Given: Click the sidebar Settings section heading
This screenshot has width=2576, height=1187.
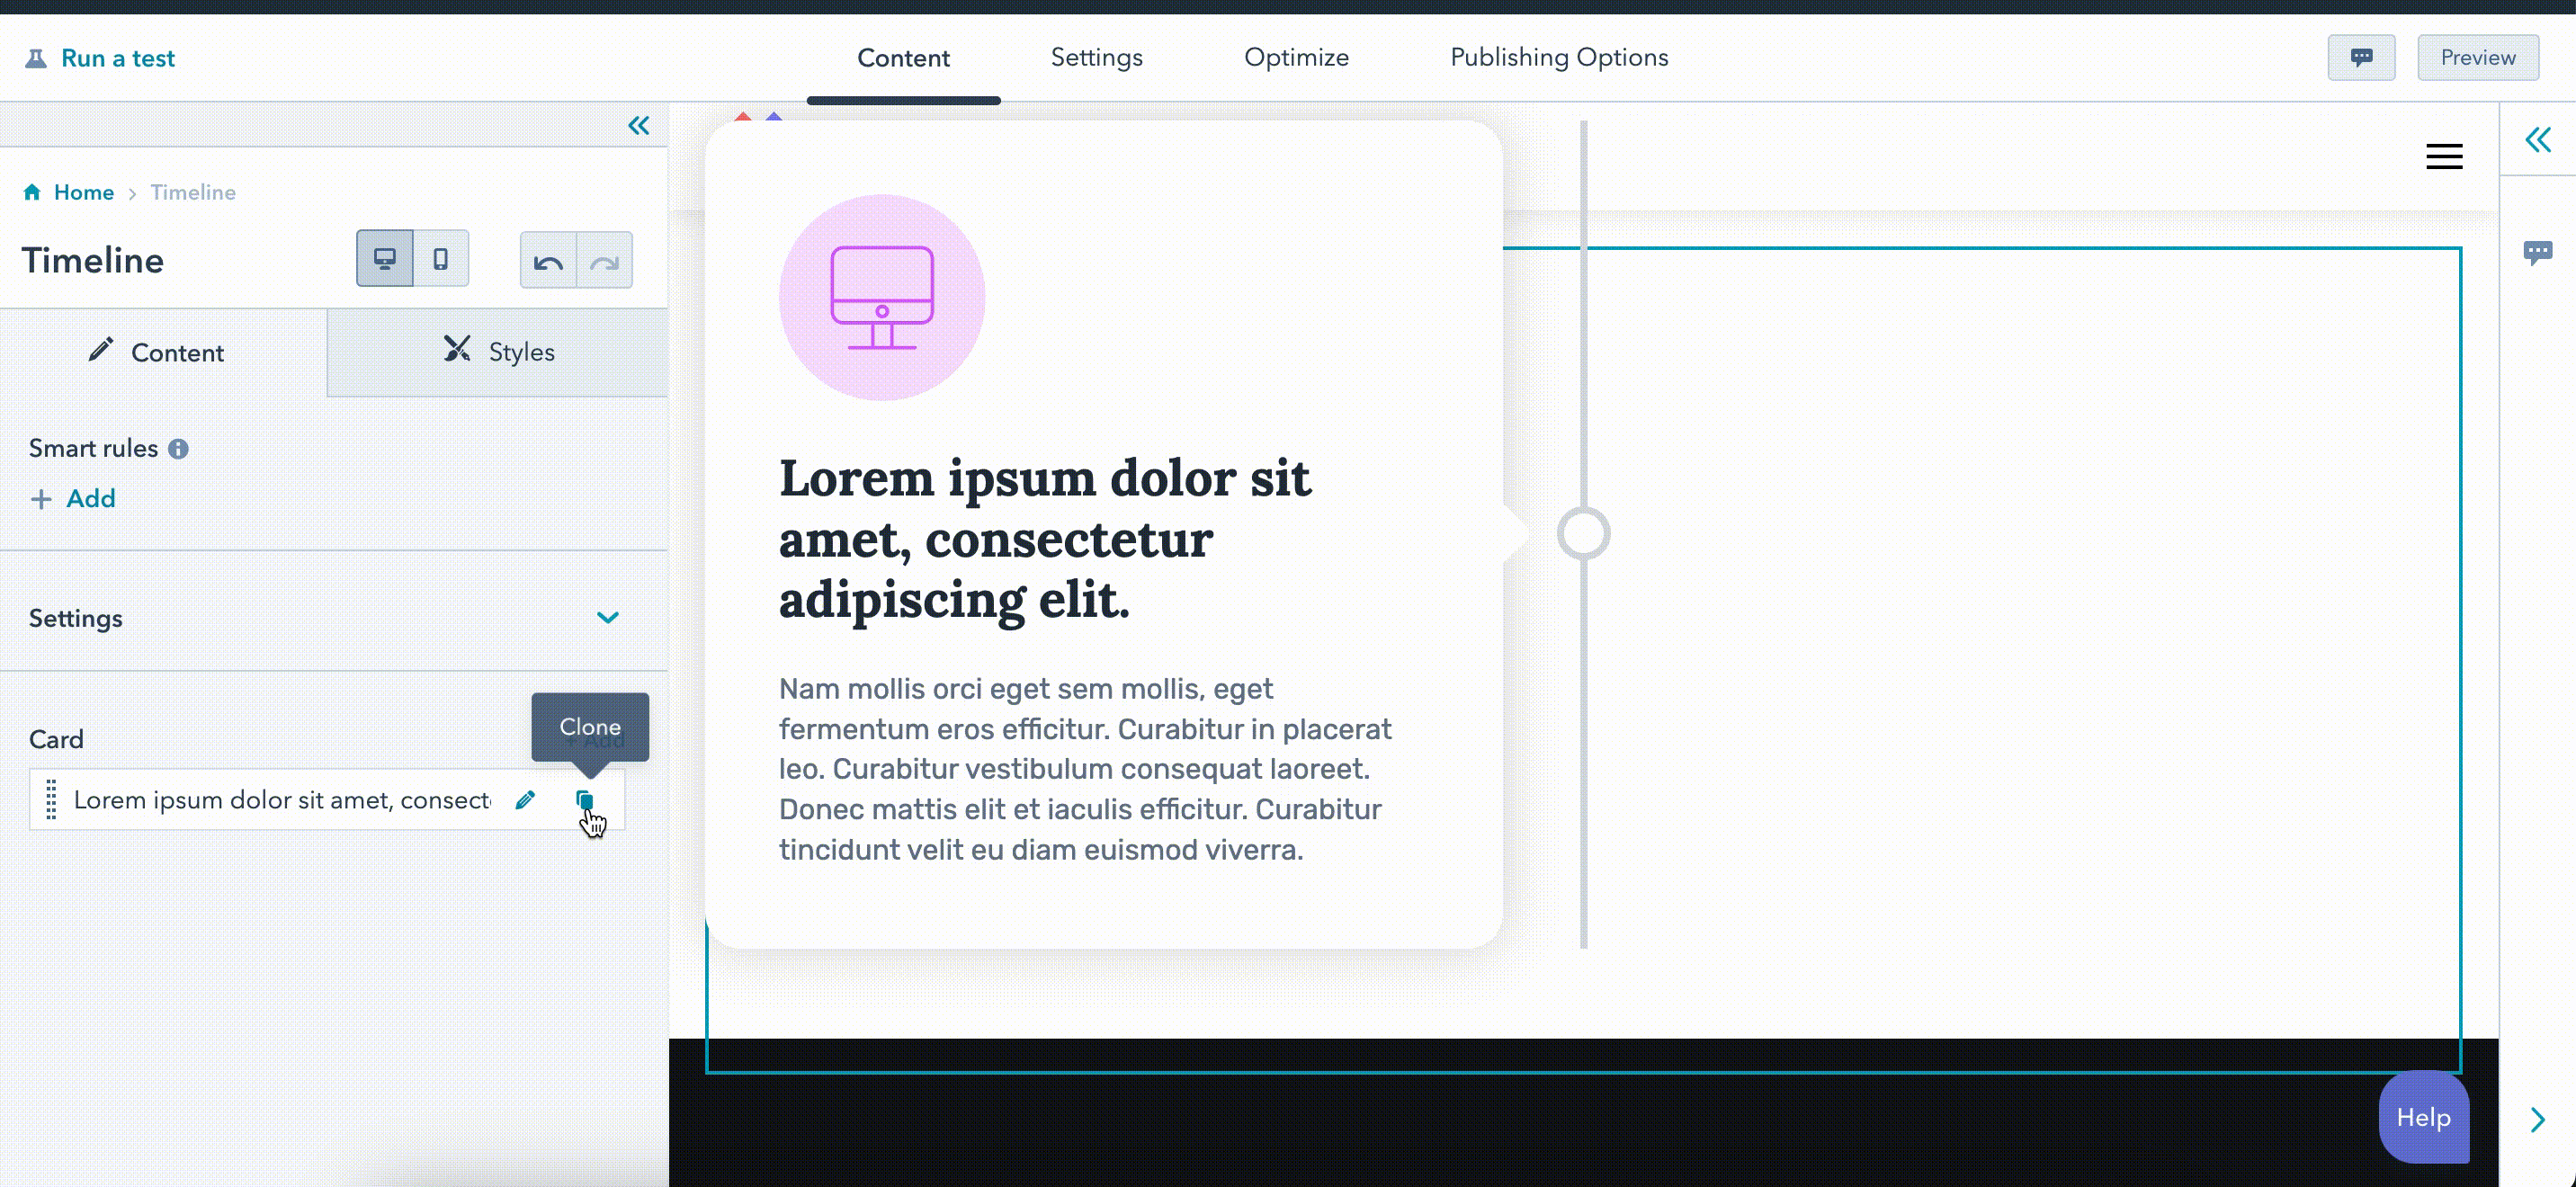Looking at the screenshot, I should tap(76, 618).
